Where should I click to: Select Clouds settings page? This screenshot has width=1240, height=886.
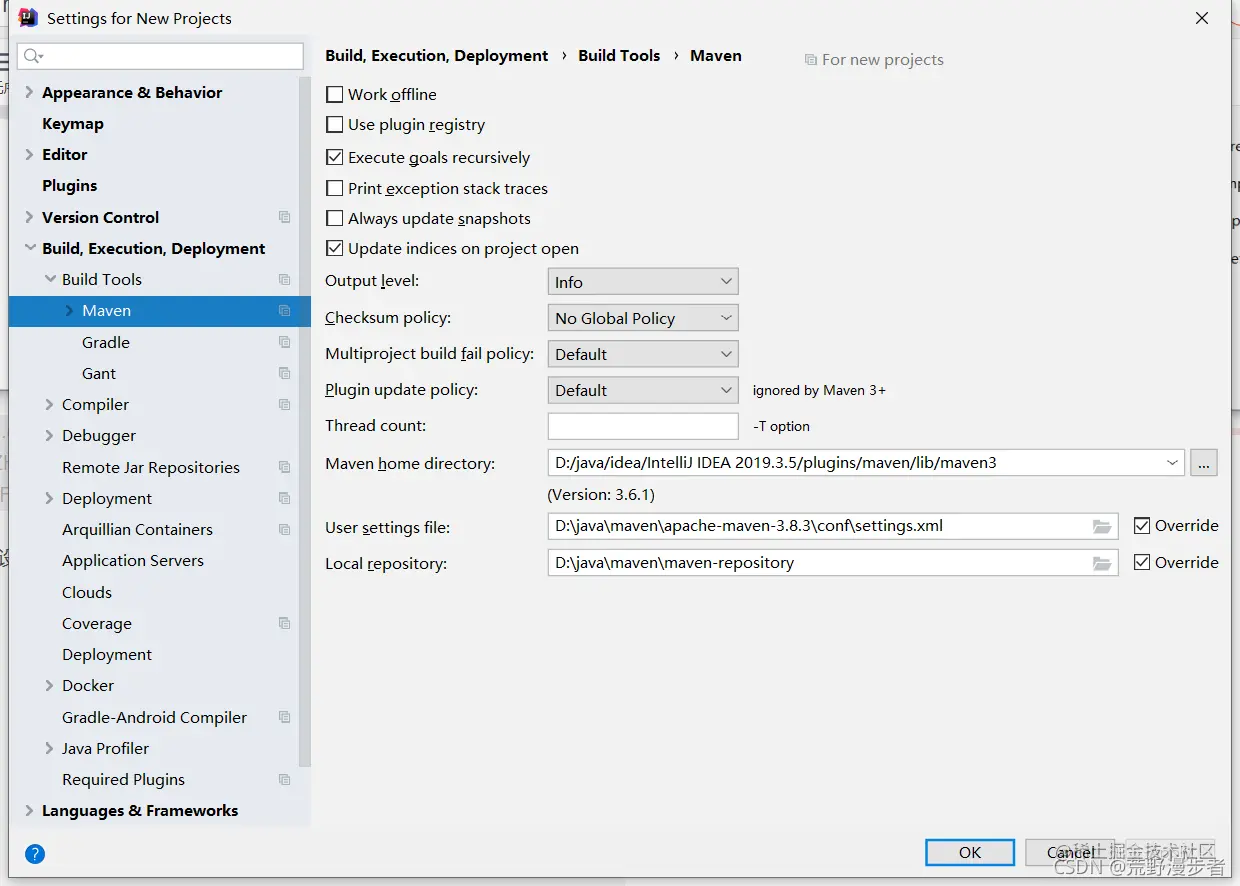(87, 592)
